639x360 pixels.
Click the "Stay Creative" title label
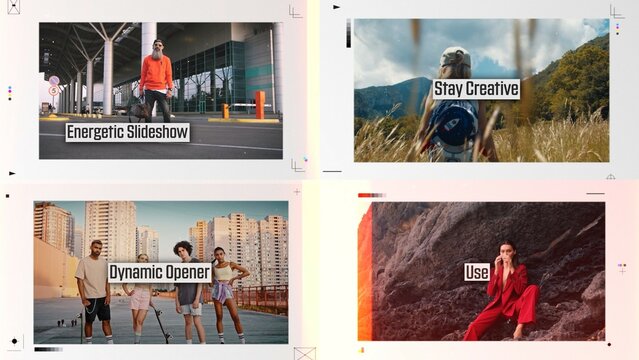[x=476, y=89]
